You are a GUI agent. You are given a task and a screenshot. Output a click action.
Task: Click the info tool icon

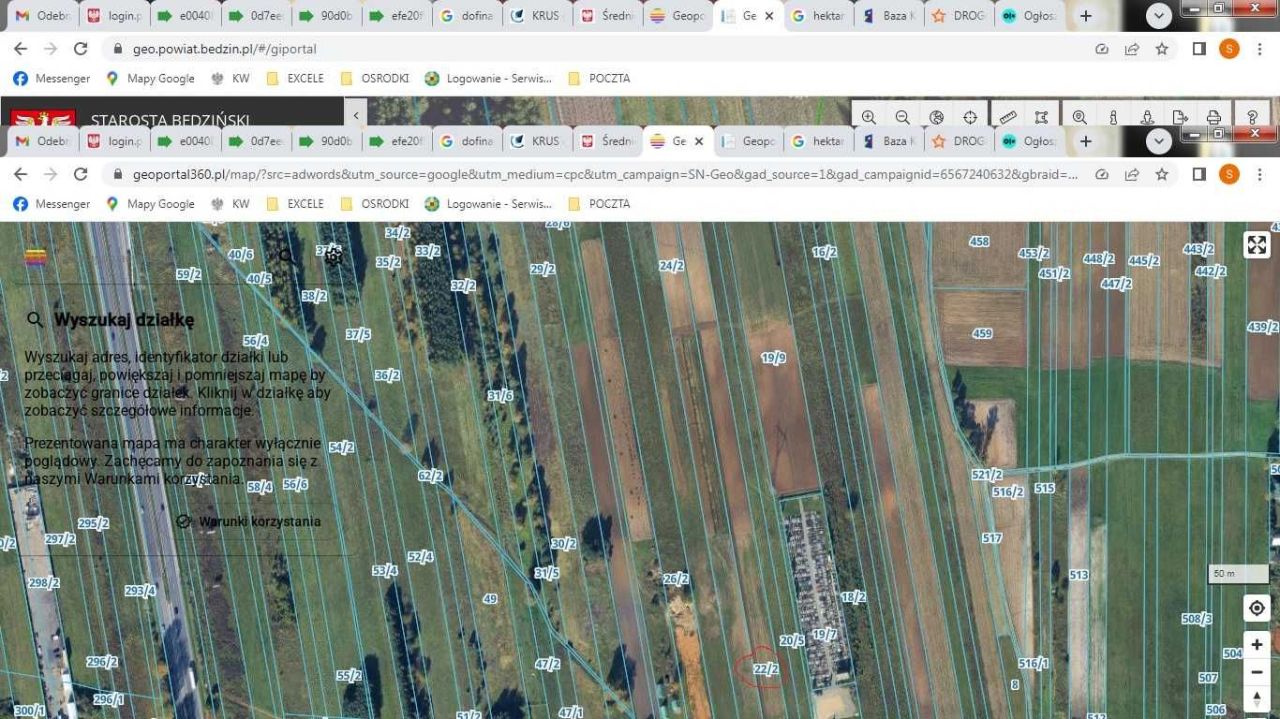(1113, 117)
